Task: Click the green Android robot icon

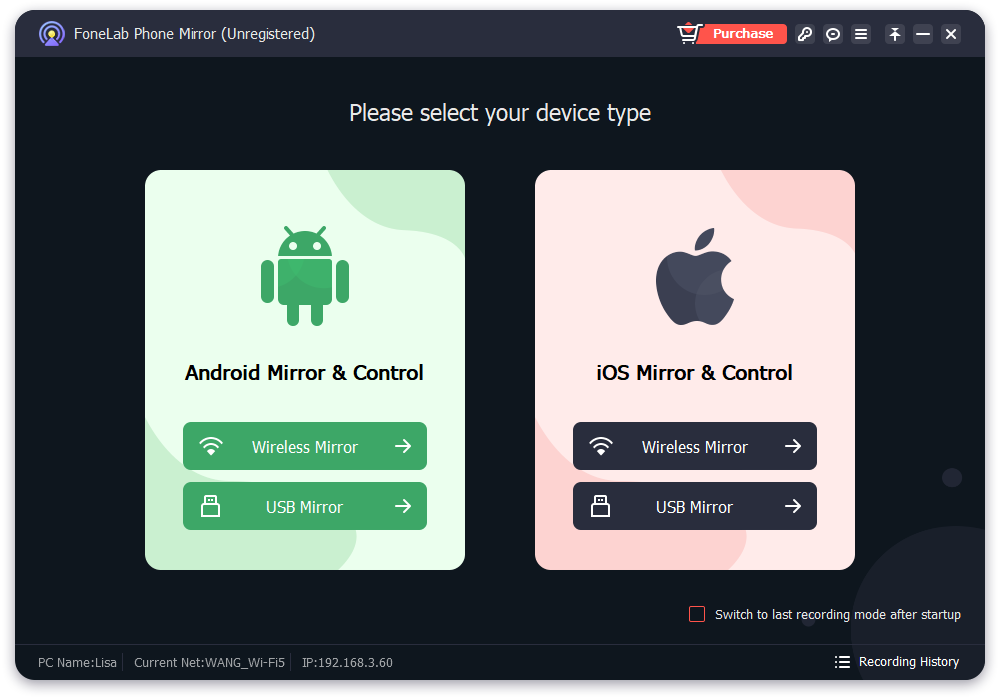Action: [x=305, y=276]
